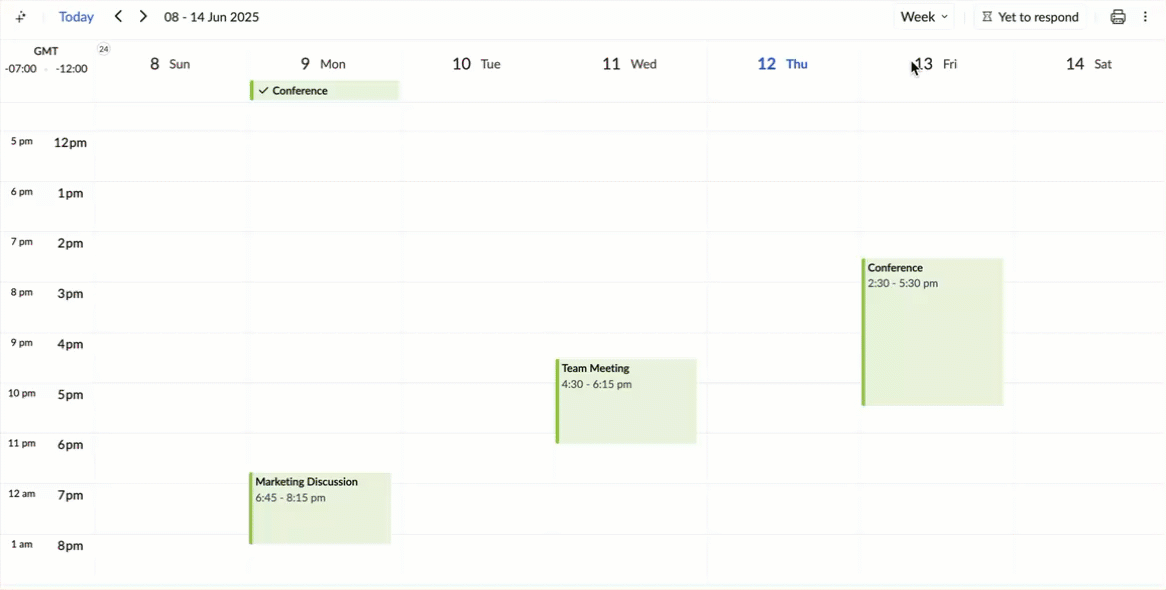The height and width of the screenshot is (590, 1166).
Task: Select the 9 Mon day header
Action: [323, 64]
